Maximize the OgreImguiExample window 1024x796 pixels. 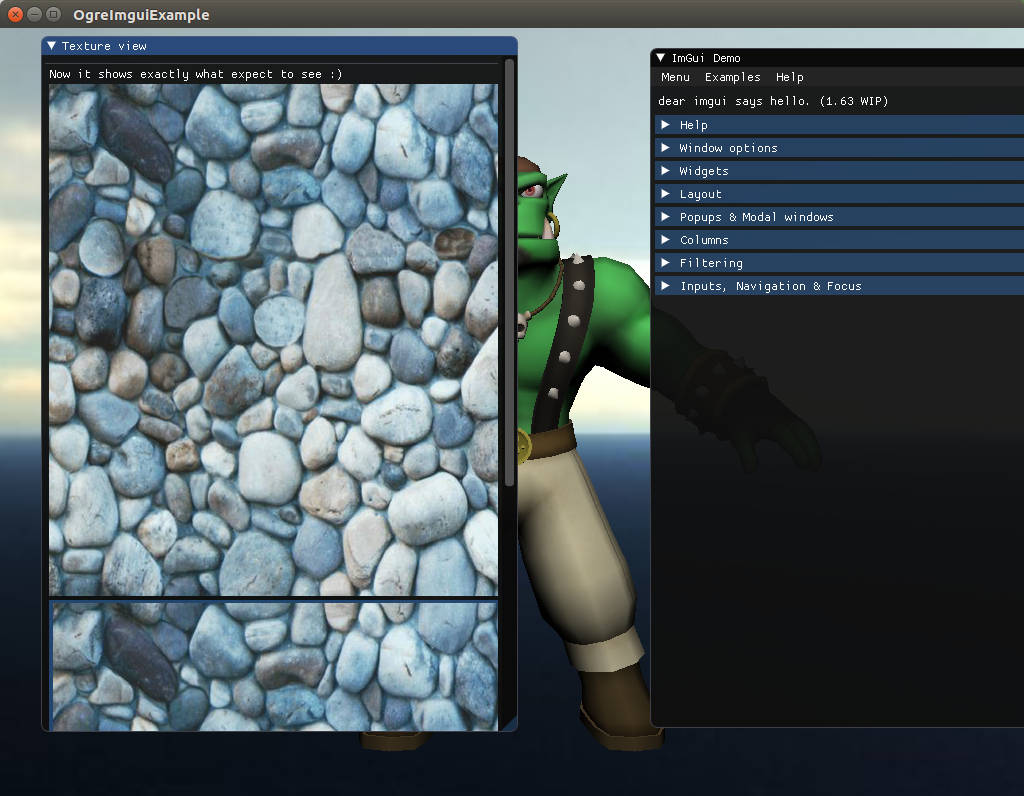tap(54, 14)
